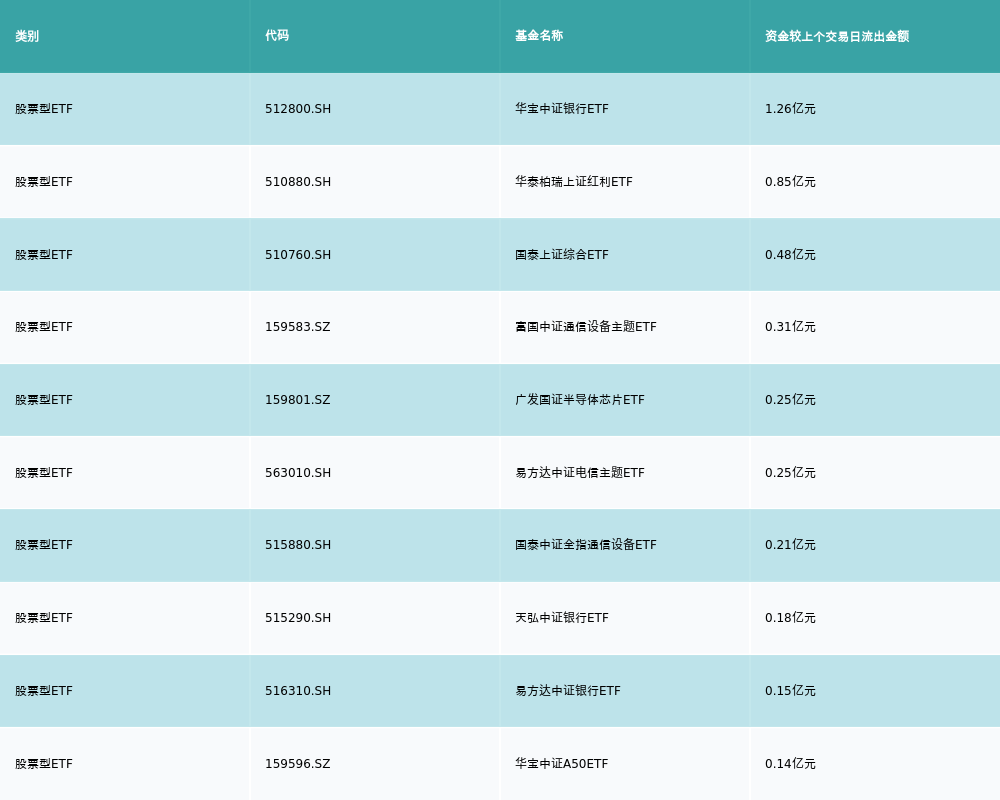Click outflow amount 0.31亿元
The image size is (1000, 800).
790,327
